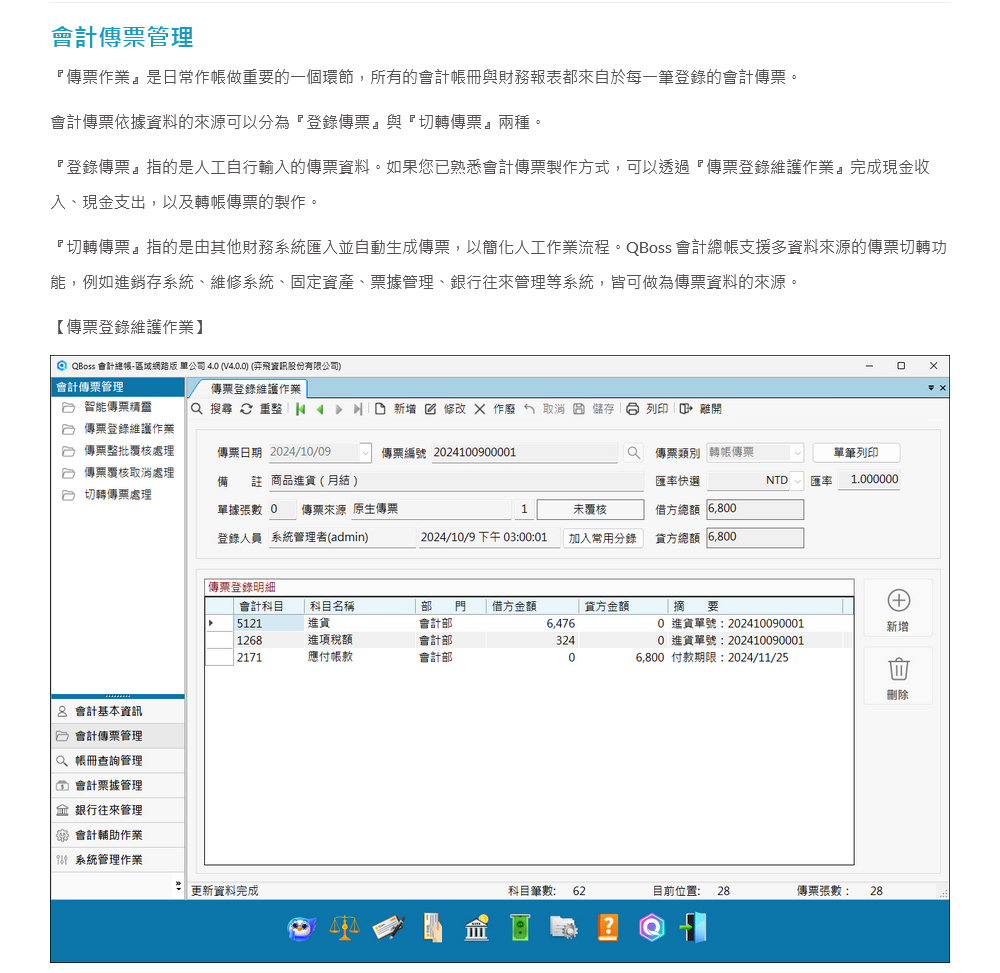1000x973 pixels.
Task: Click the folder with gear dock icon
Action: pyautogui.click(x=564, y=928)
